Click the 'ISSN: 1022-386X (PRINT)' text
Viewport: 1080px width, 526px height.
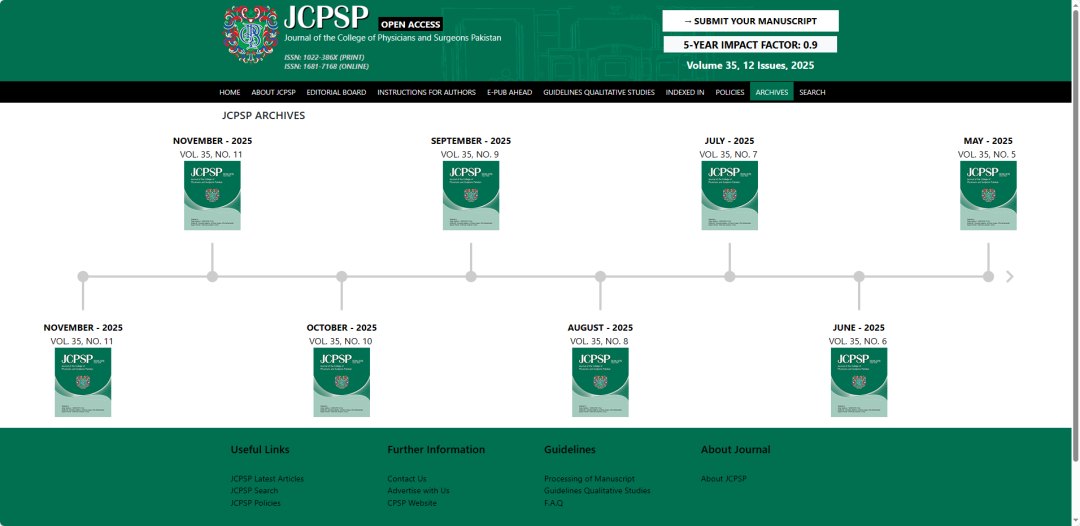[x=324, y=57]
